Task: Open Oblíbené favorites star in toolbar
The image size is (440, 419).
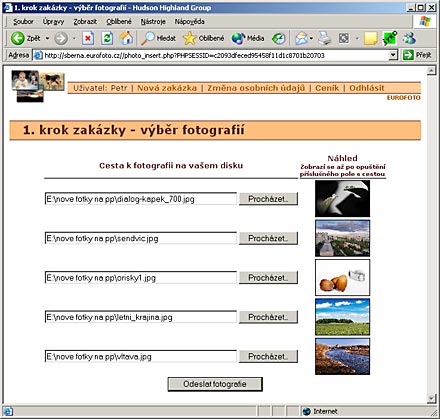Action: tap(204, 38)
